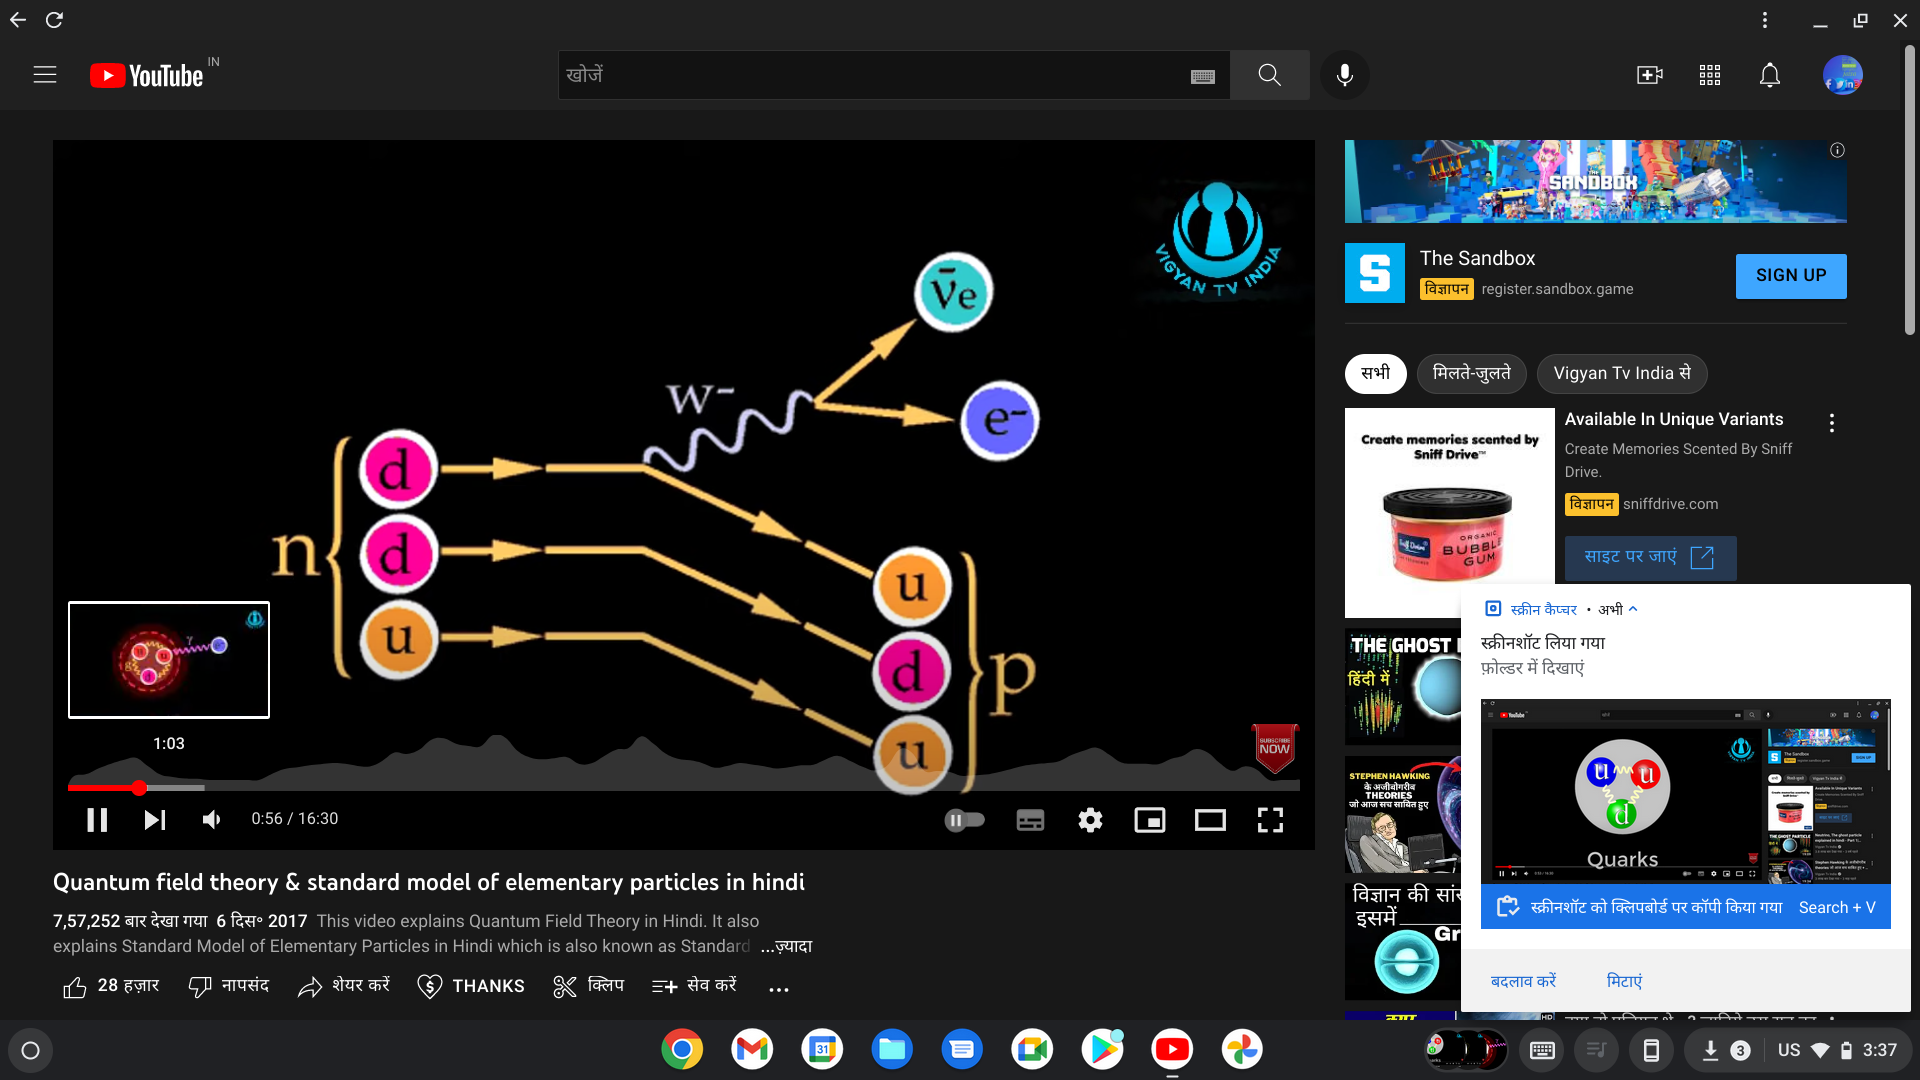The height and width of the screenshot is (1080, 1920).
Task: Click the खोजें search input field
Action: (x=870, y=75)
